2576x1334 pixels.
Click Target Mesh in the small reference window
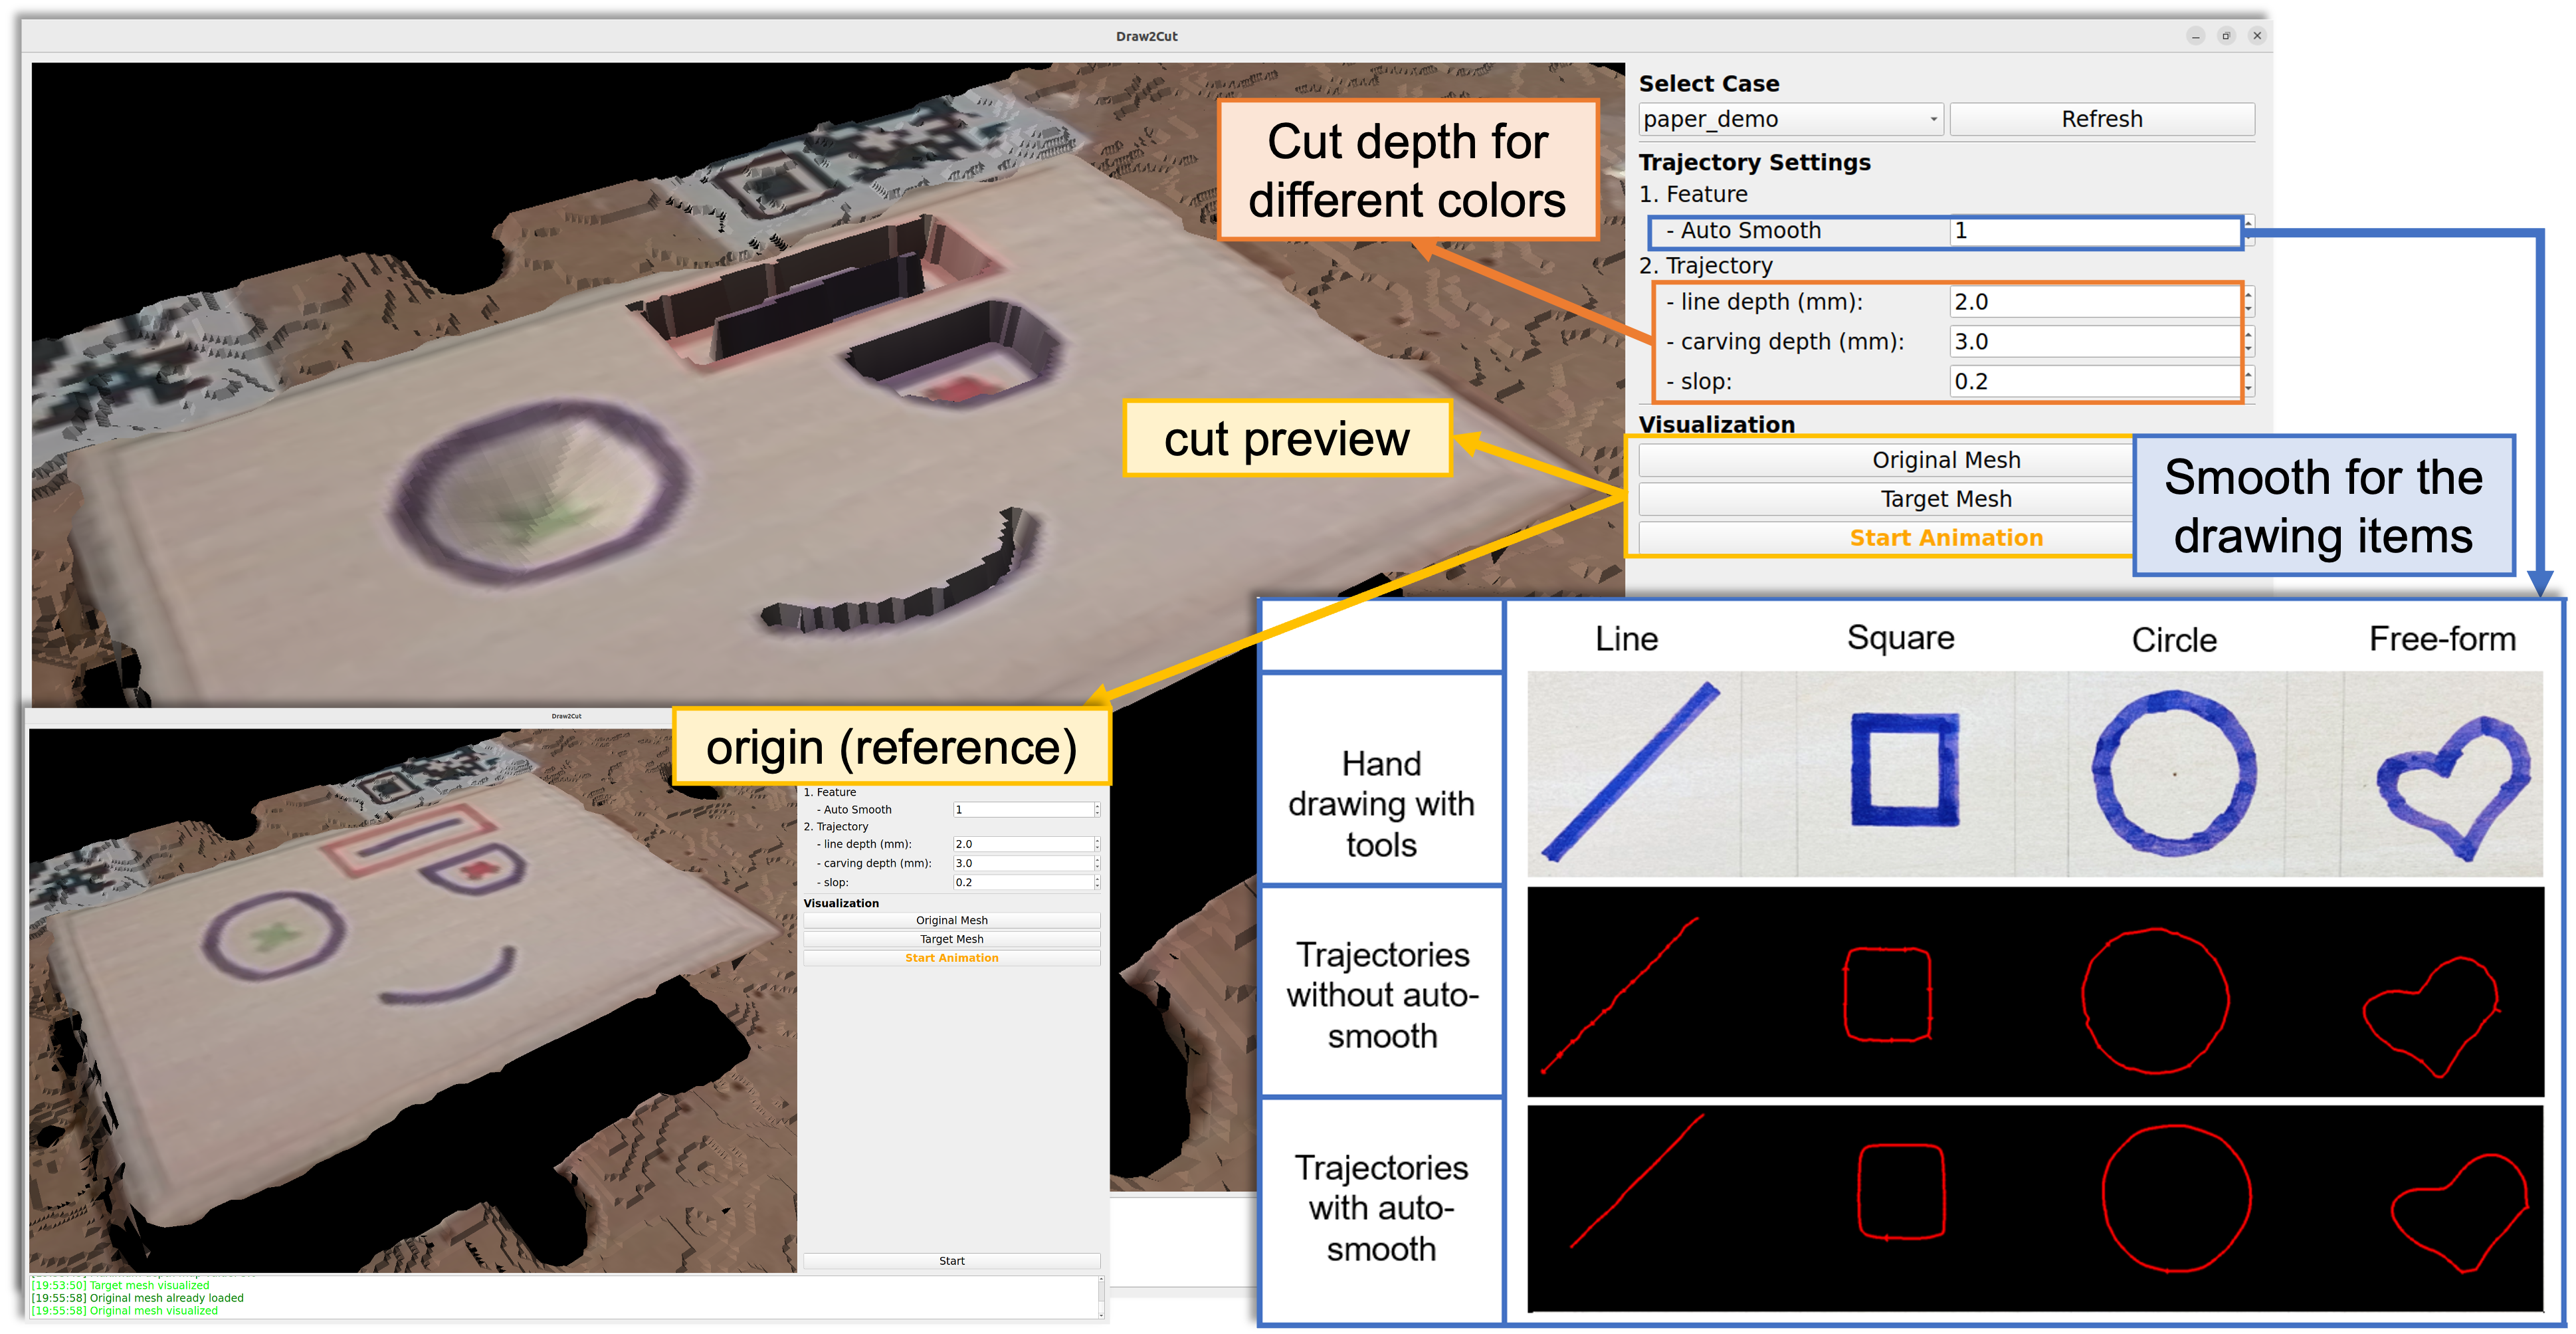coord(951,939)
